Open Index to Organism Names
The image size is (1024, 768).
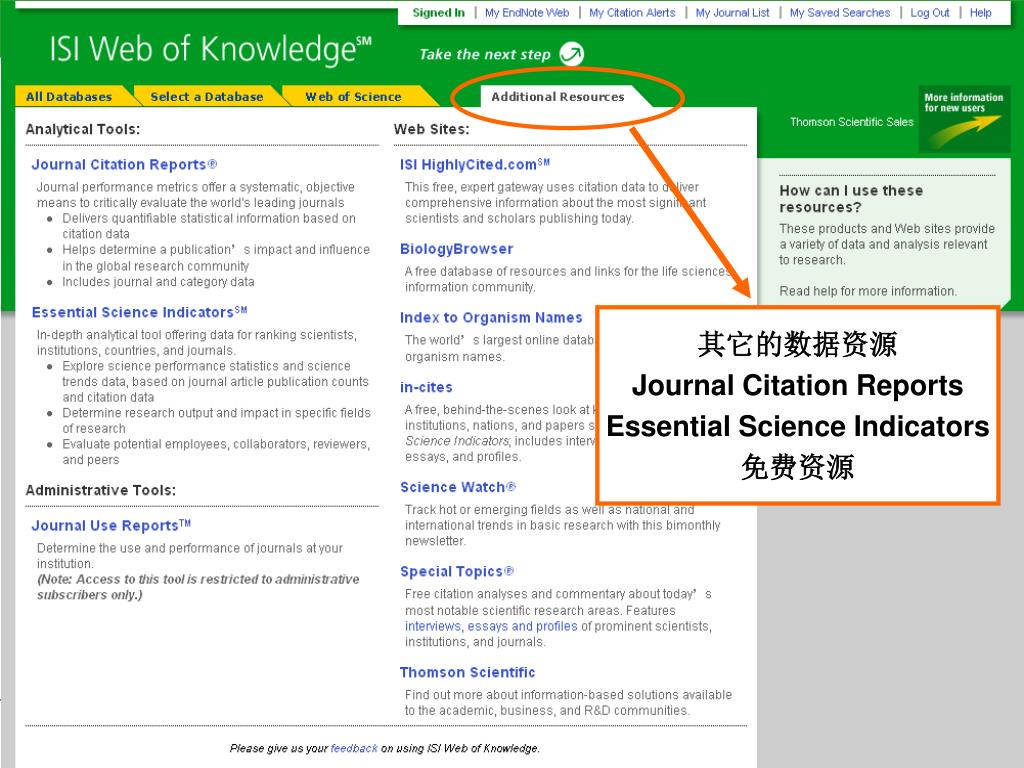(491, 317)
